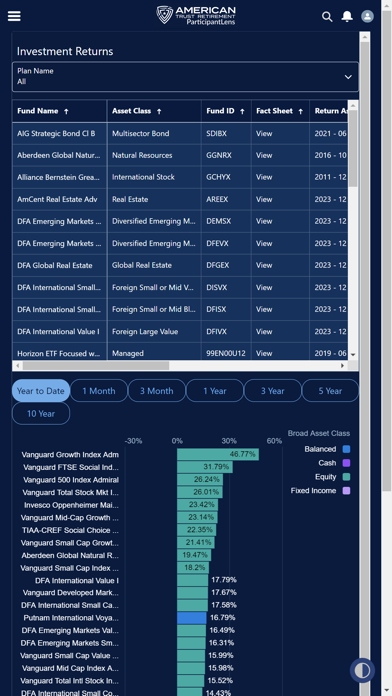The width and height of the screenshot is (392, 696).
Task: Select the 3 Month tab
Action: point(157,391)
